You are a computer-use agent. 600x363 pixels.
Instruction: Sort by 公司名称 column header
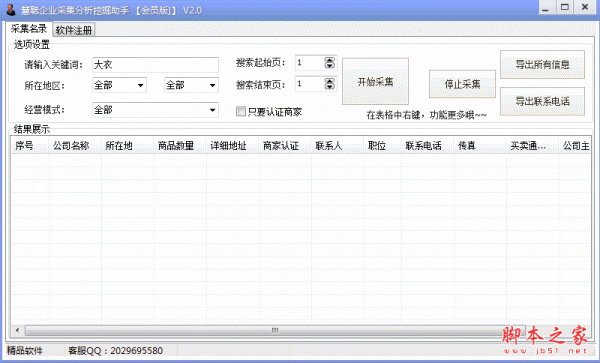pos(75,145)
